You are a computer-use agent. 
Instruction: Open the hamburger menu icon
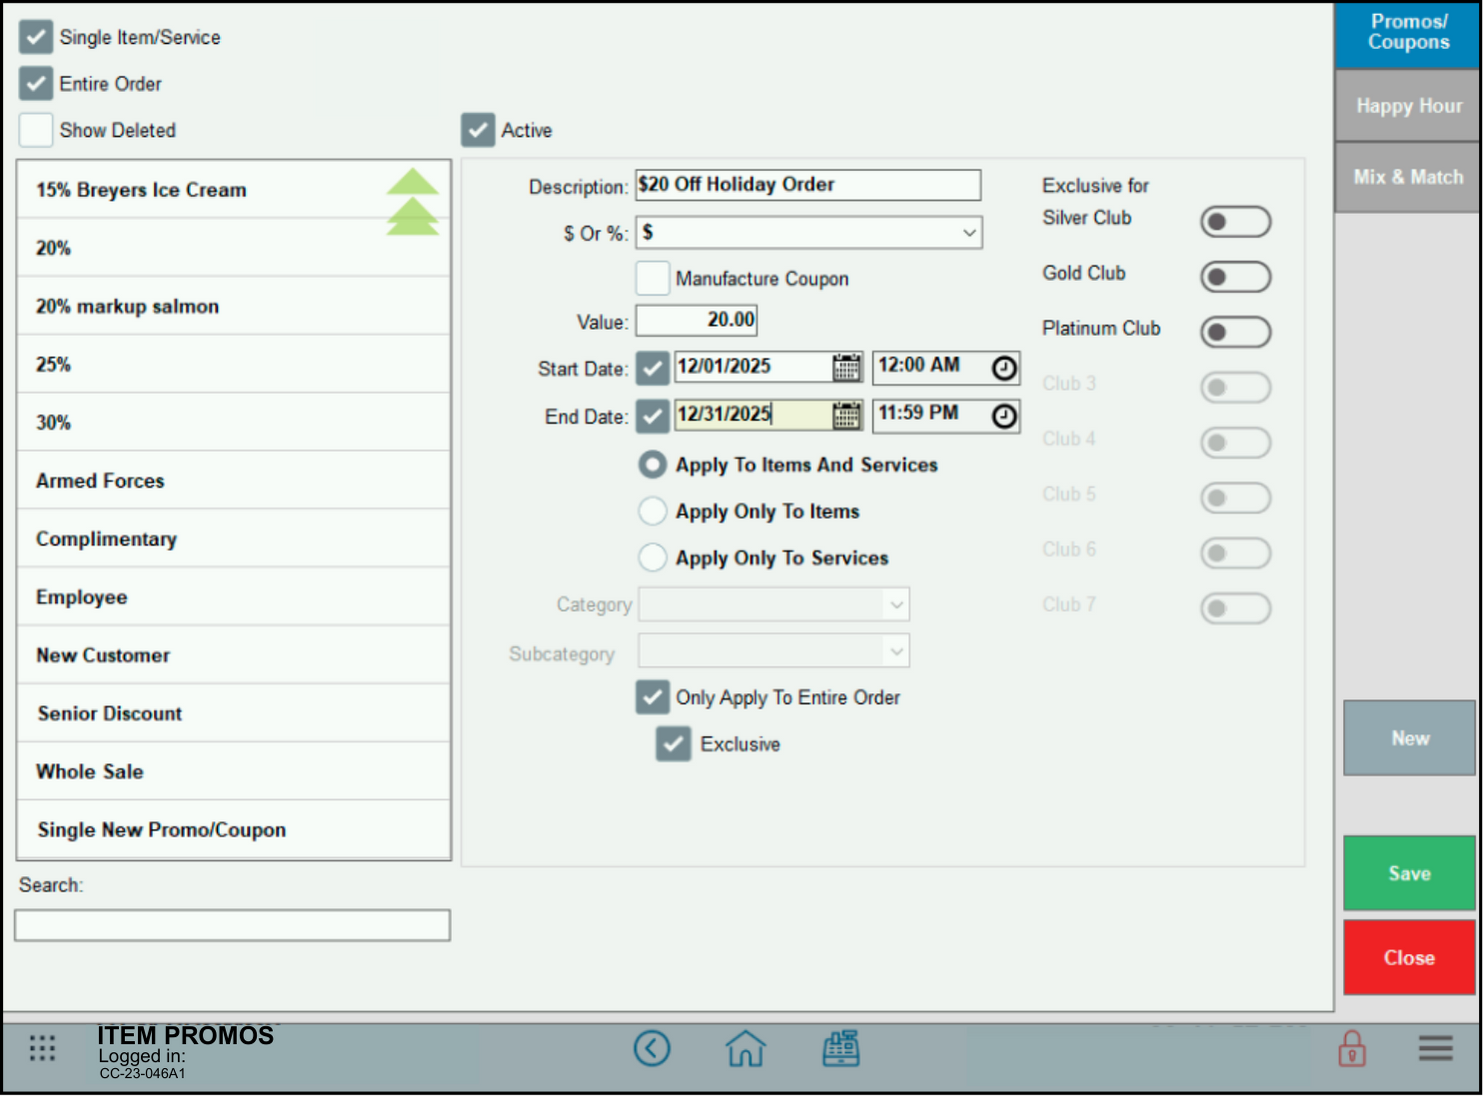1435,1048
